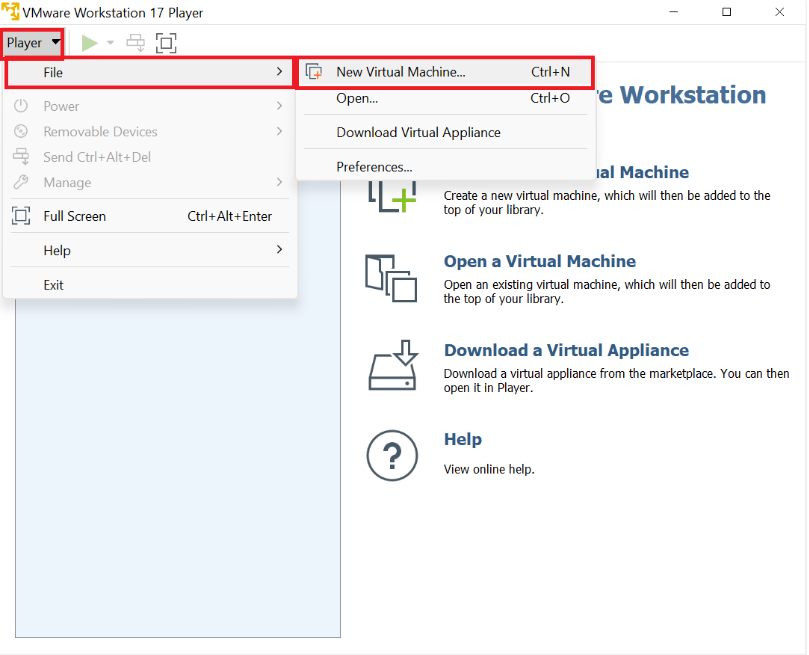Open the Help submenu entry
The height and width of the screenshot is (655, 809).
[x=149, y=250]
